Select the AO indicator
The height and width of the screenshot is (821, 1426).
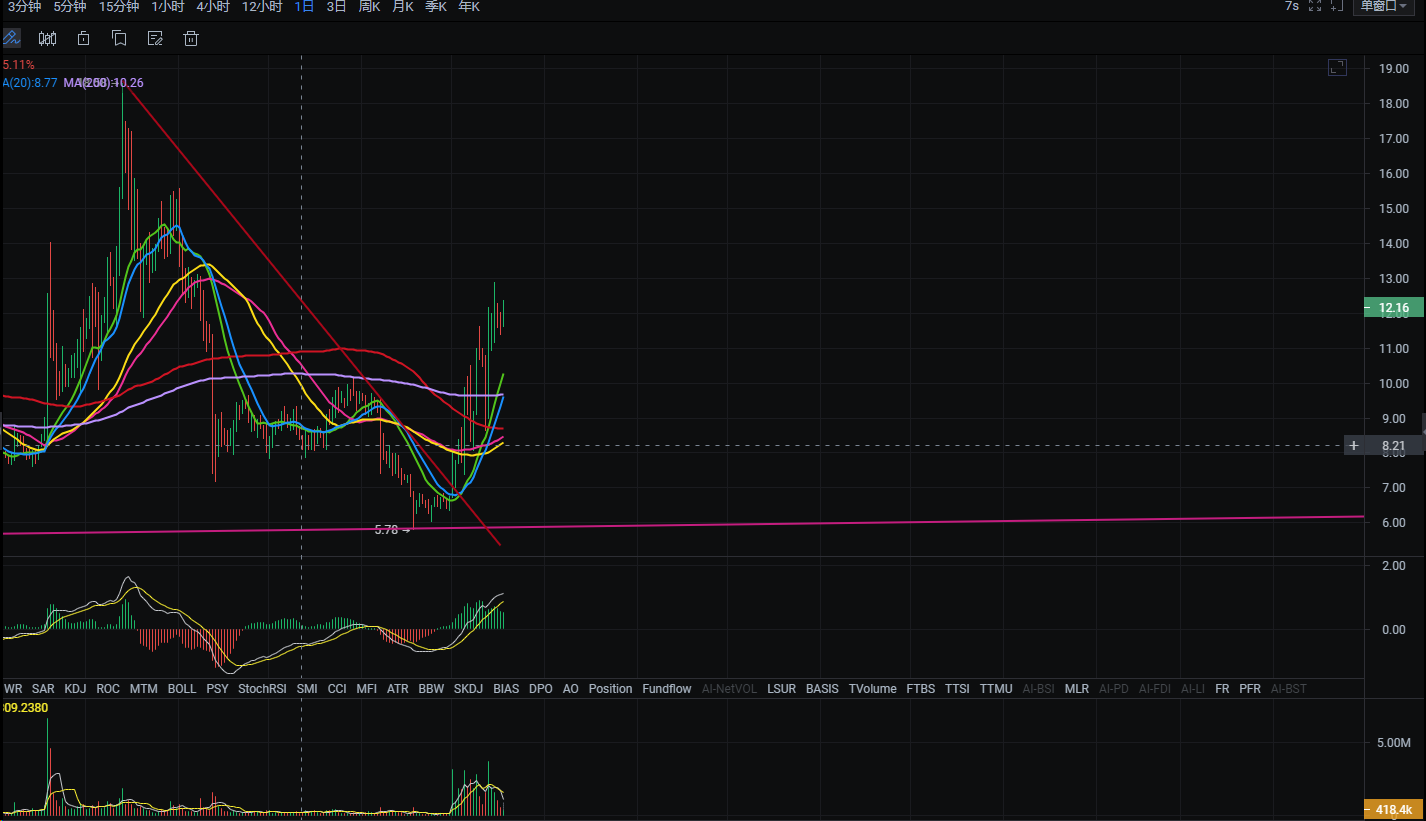(x=570, y=689)
